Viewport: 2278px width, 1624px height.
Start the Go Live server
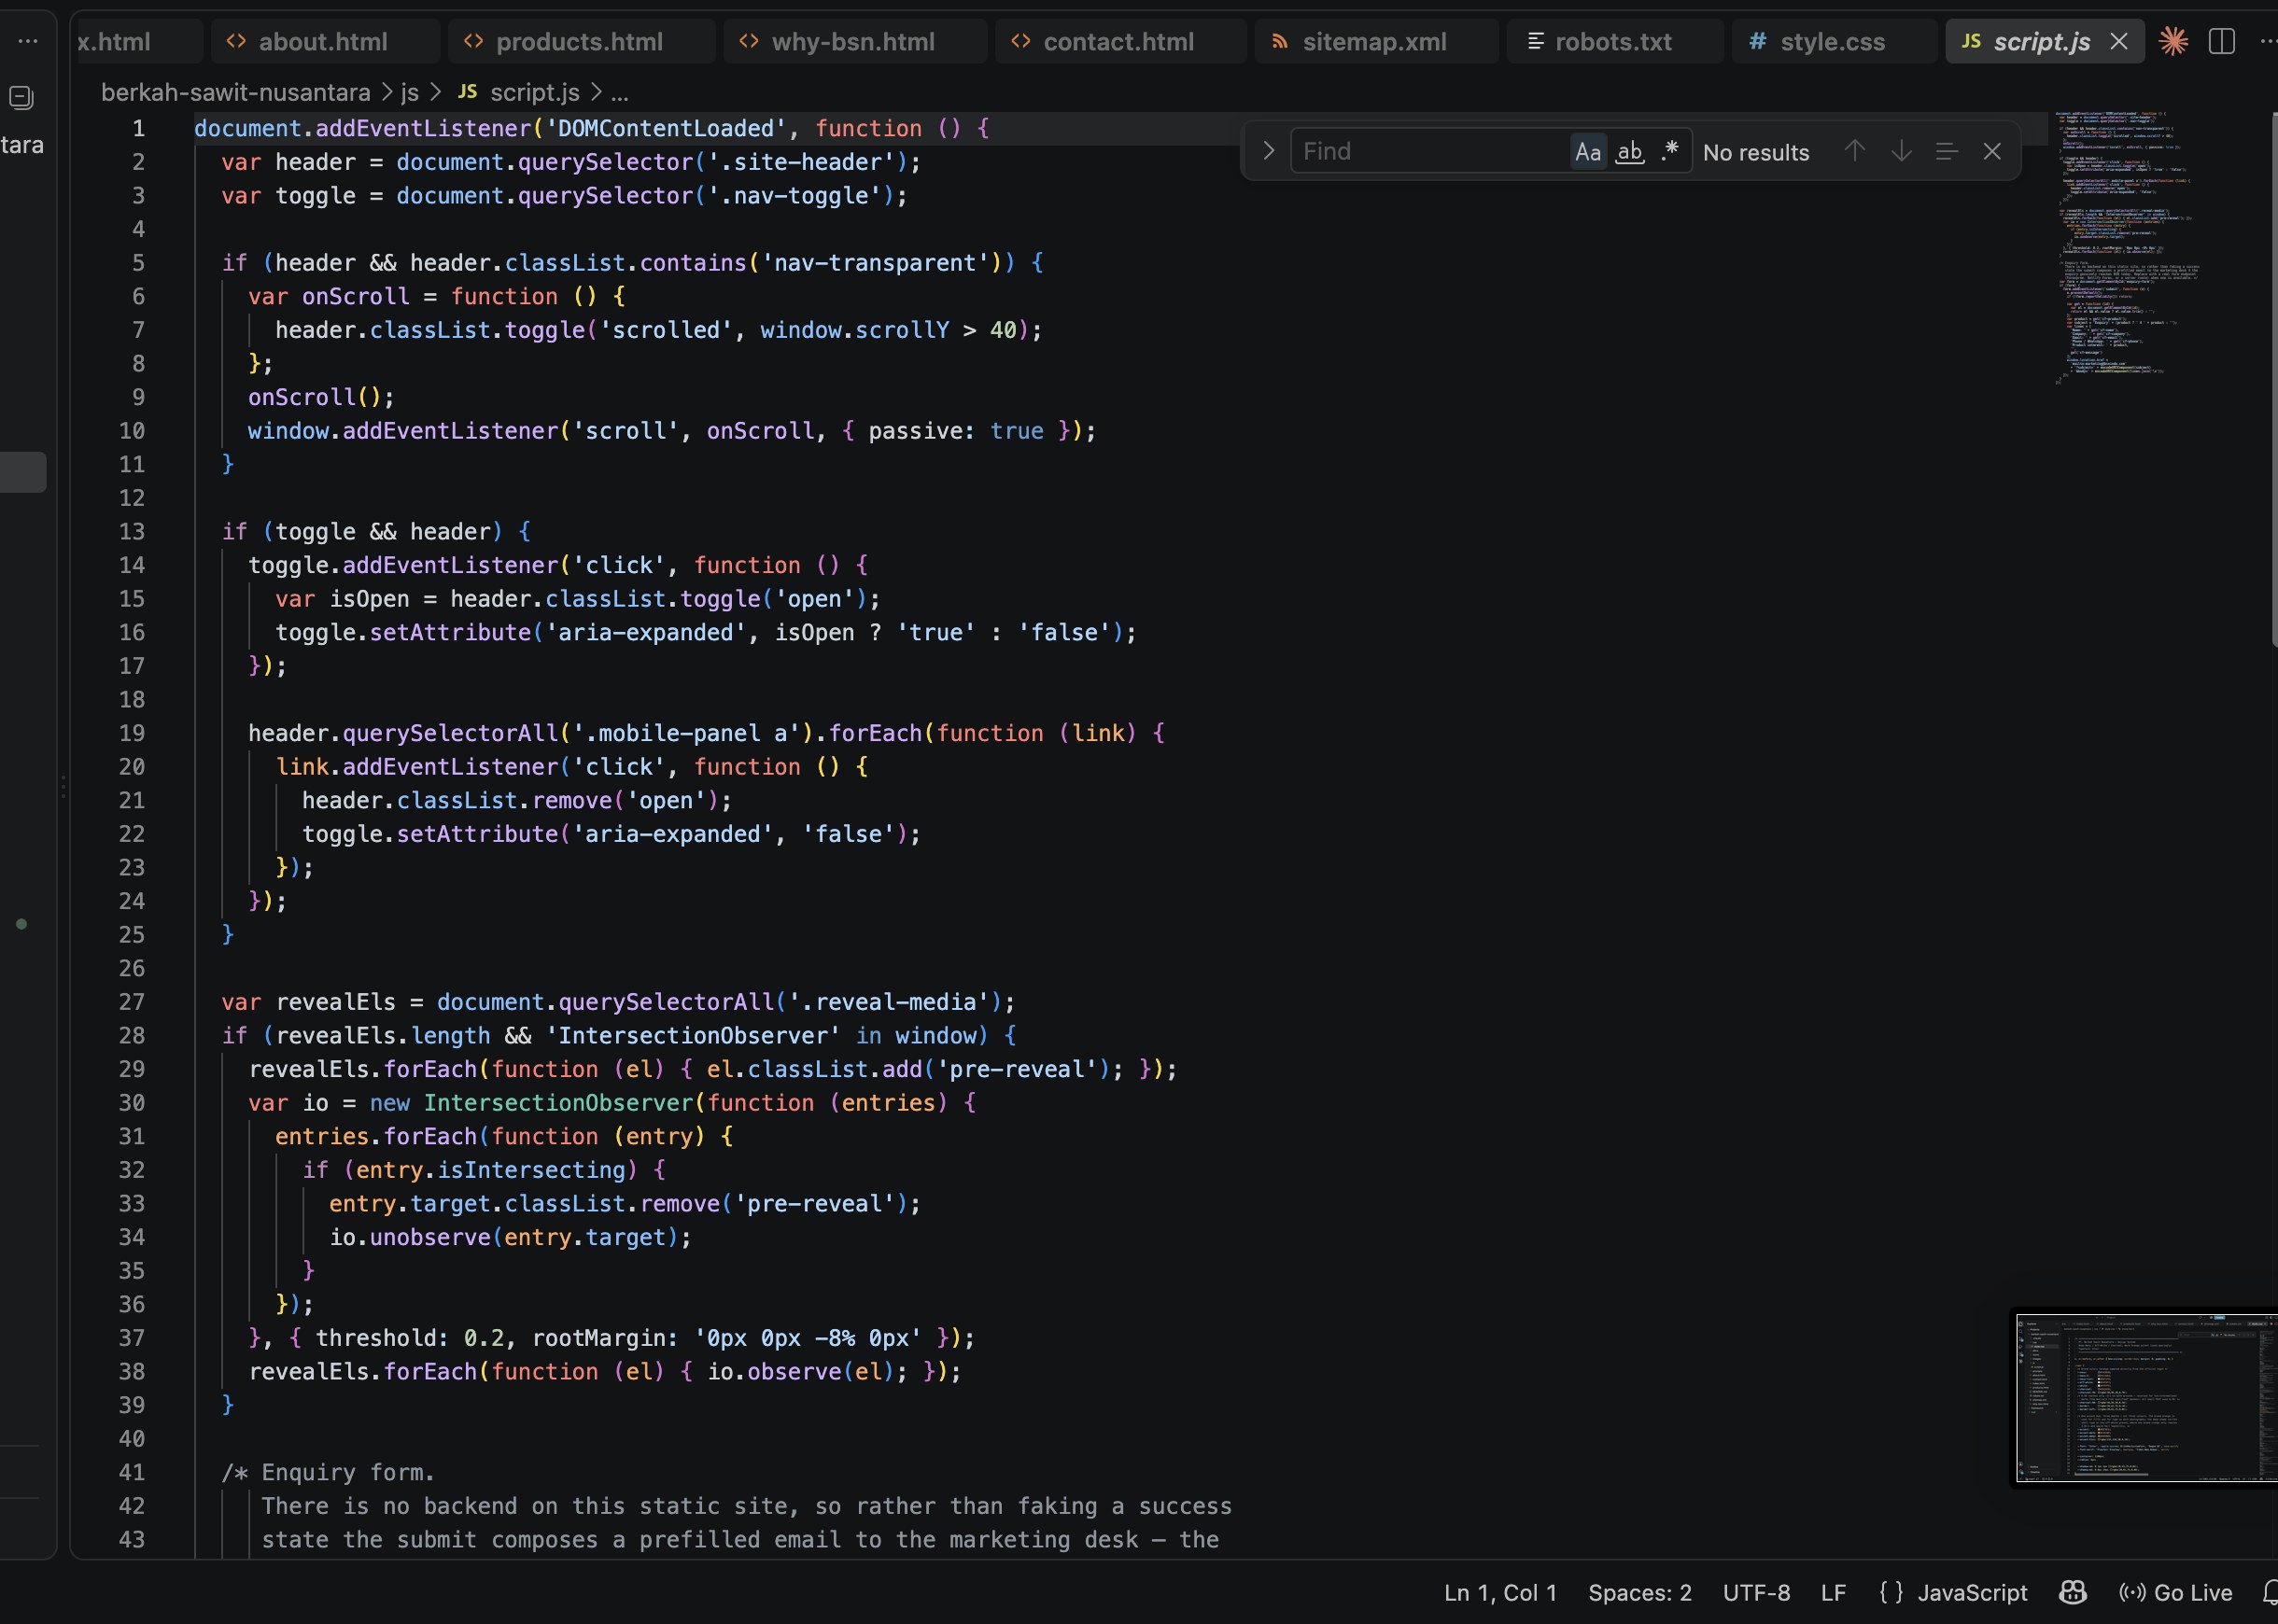point(2176,1593)
